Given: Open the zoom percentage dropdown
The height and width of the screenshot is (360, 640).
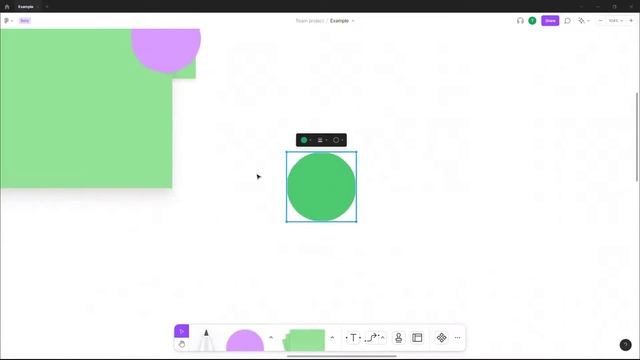Looking at the screenshot, I should point(616,20).
